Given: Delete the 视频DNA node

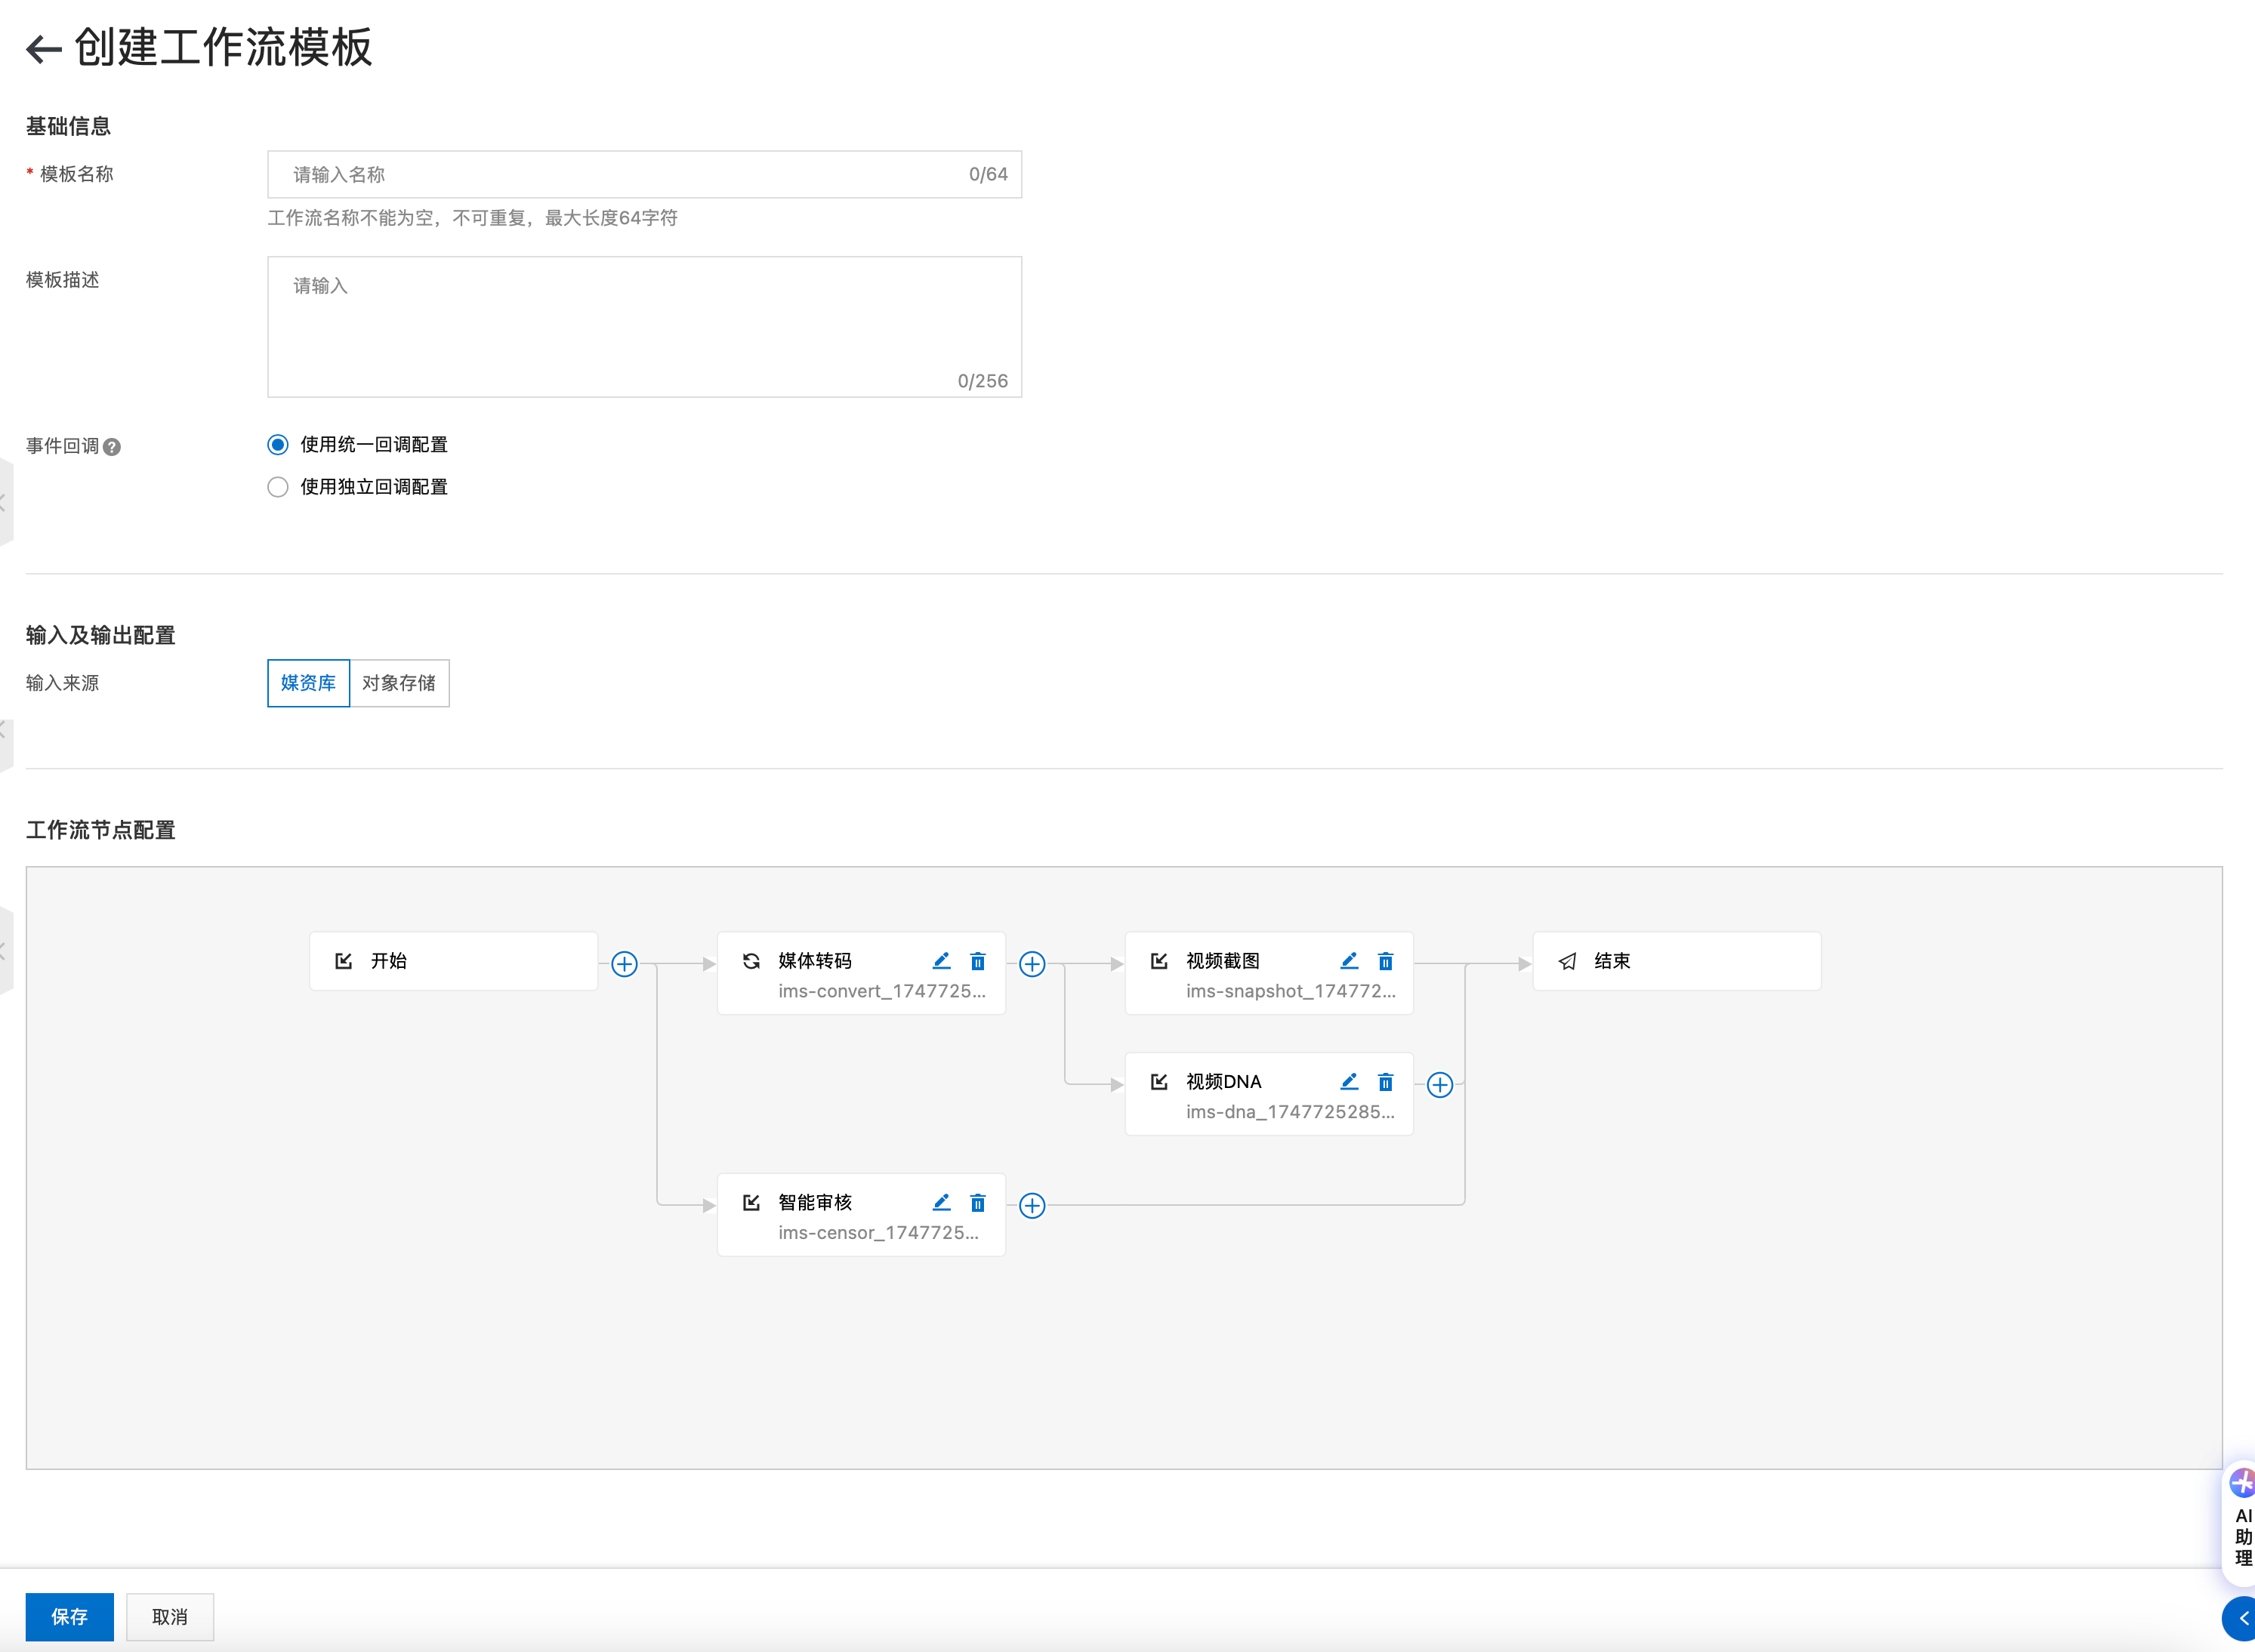Looking at the screenshot, I should [1385, 1082].
